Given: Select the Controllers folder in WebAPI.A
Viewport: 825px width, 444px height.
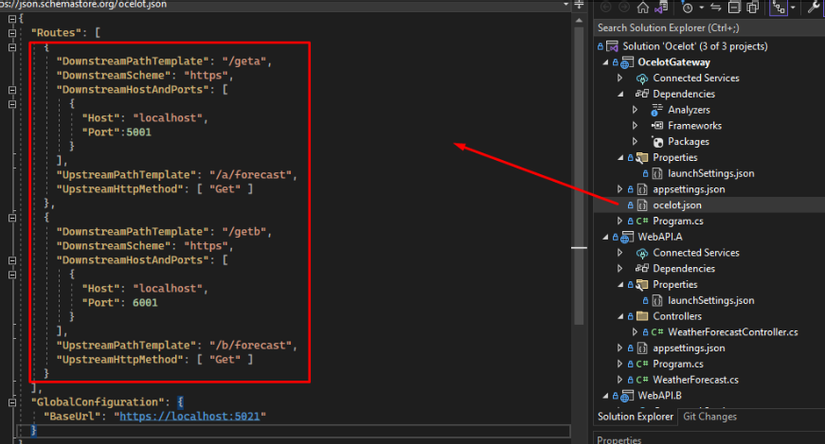Looking at the screenshot, I should pyautogui.click(x=677, y=316).
